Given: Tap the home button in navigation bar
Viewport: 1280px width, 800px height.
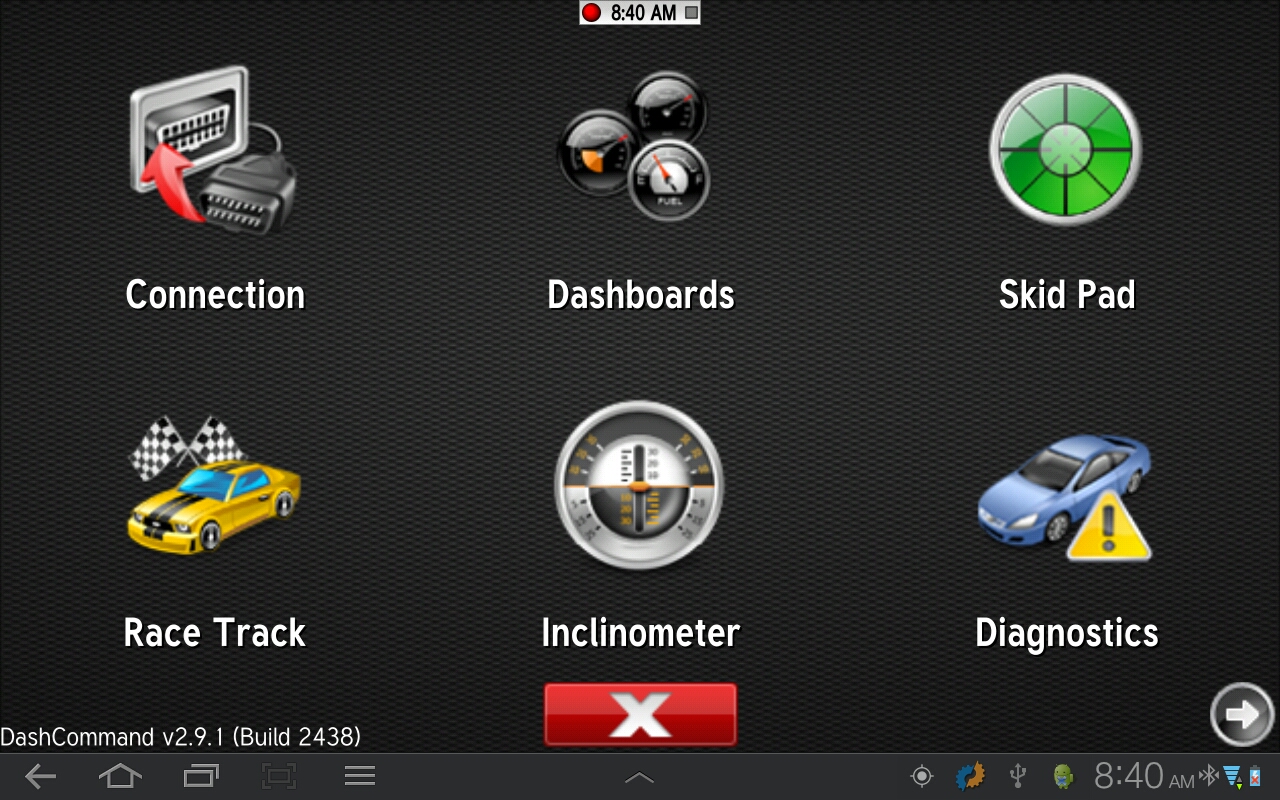Looking at the screenshot, I should (x=120, y=776).
